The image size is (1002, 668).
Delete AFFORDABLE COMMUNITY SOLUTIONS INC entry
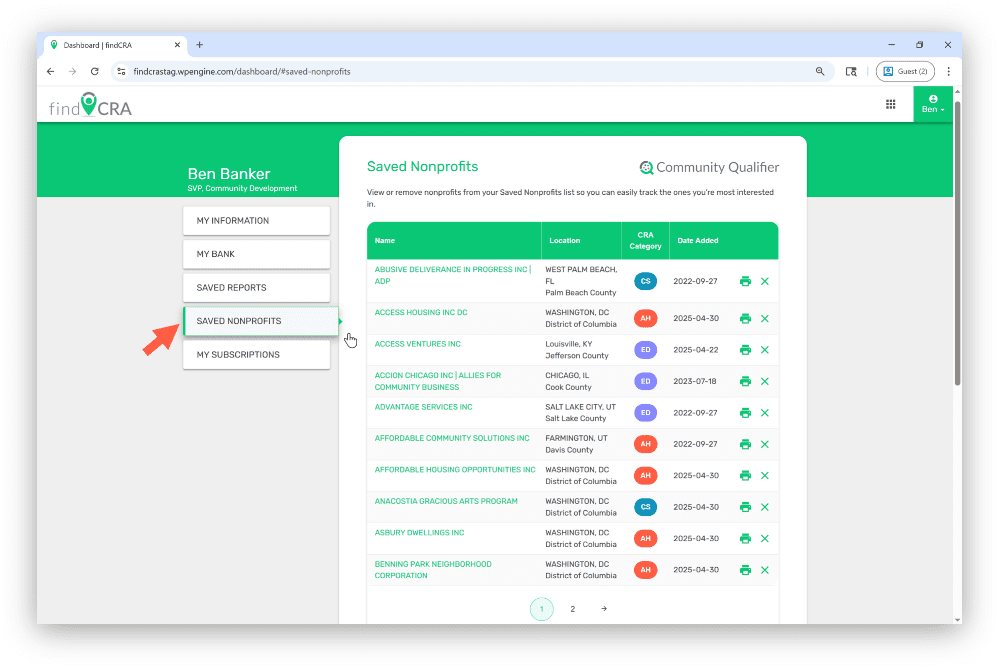point(765,444)
